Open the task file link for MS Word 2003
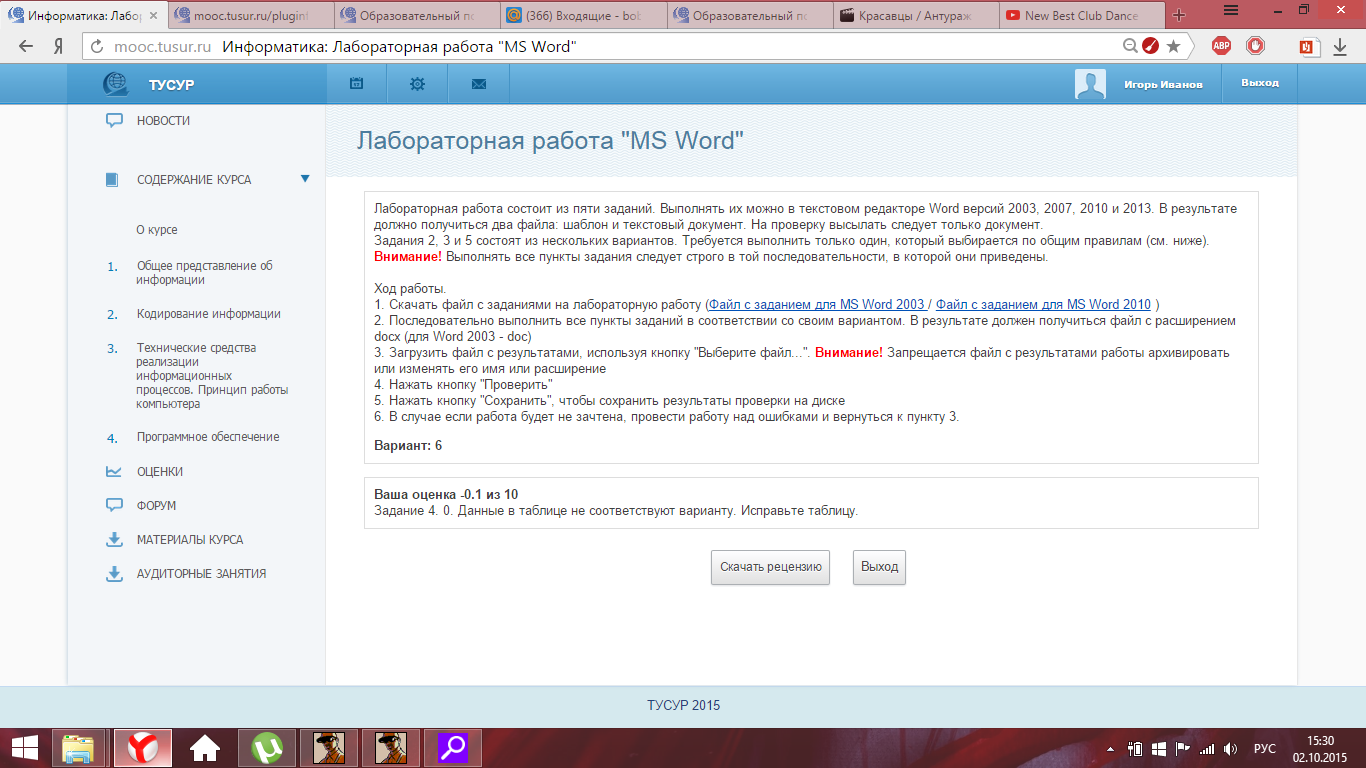The height and width of the screenshot is (768, 1366). click(x=817, y=305)
